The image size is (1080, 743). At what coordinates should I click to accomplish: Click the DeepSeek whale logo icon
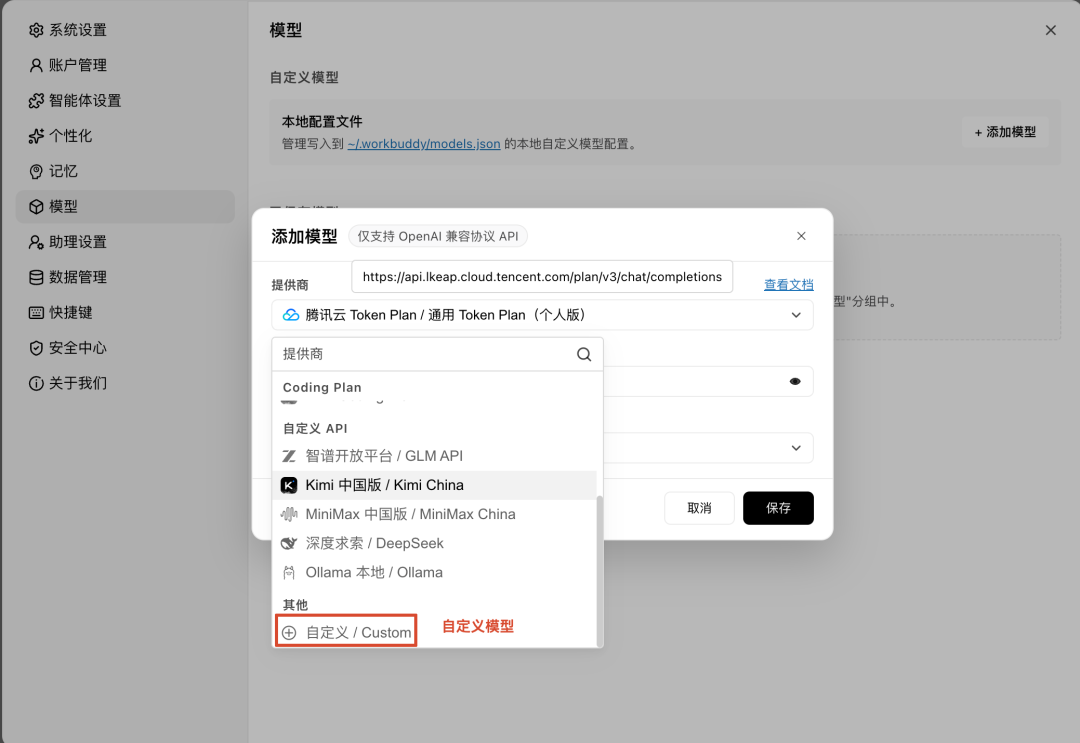tap(289, 543)
